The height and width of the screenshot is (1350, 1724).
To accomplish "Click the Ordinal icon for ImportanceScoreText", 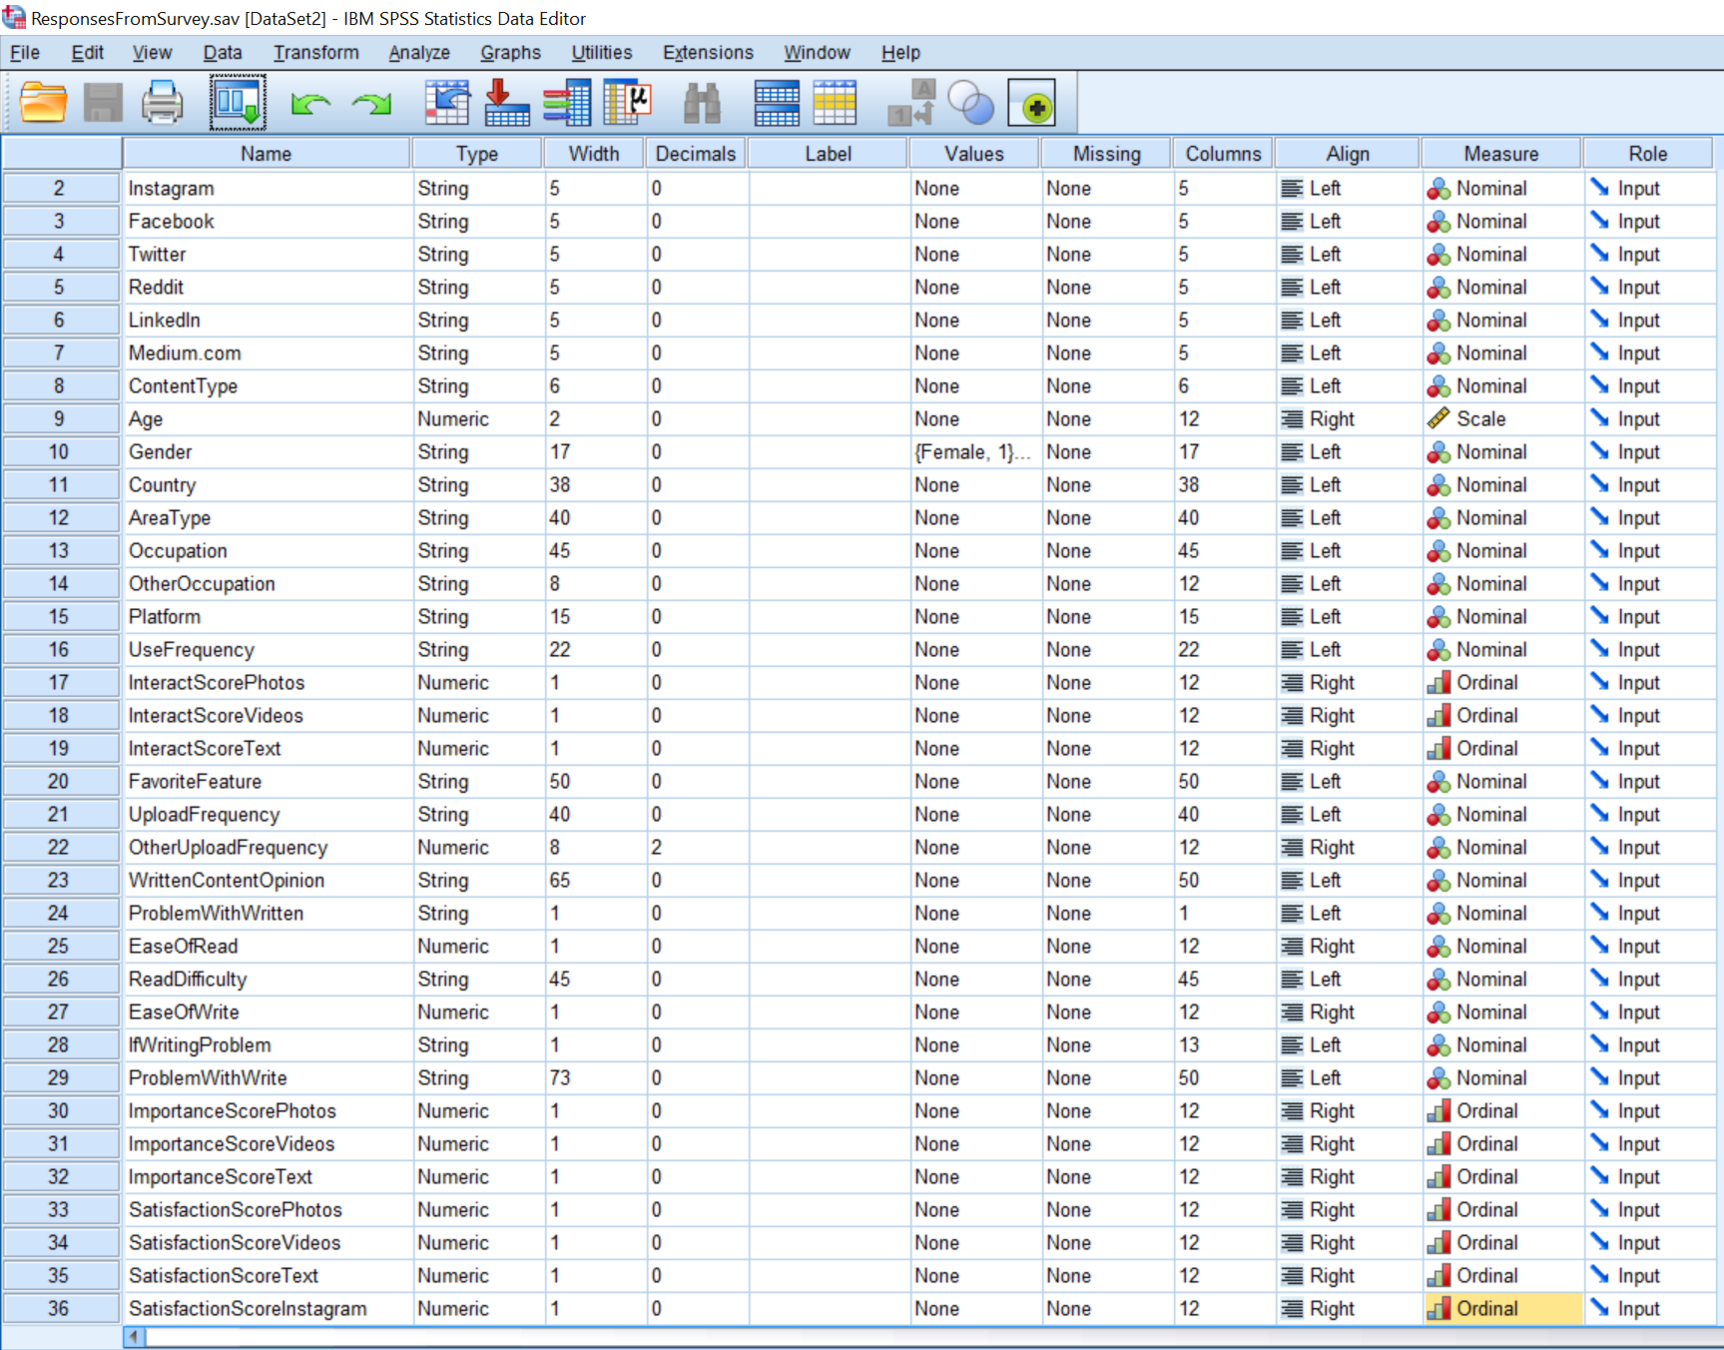I will point(1438,1177).
